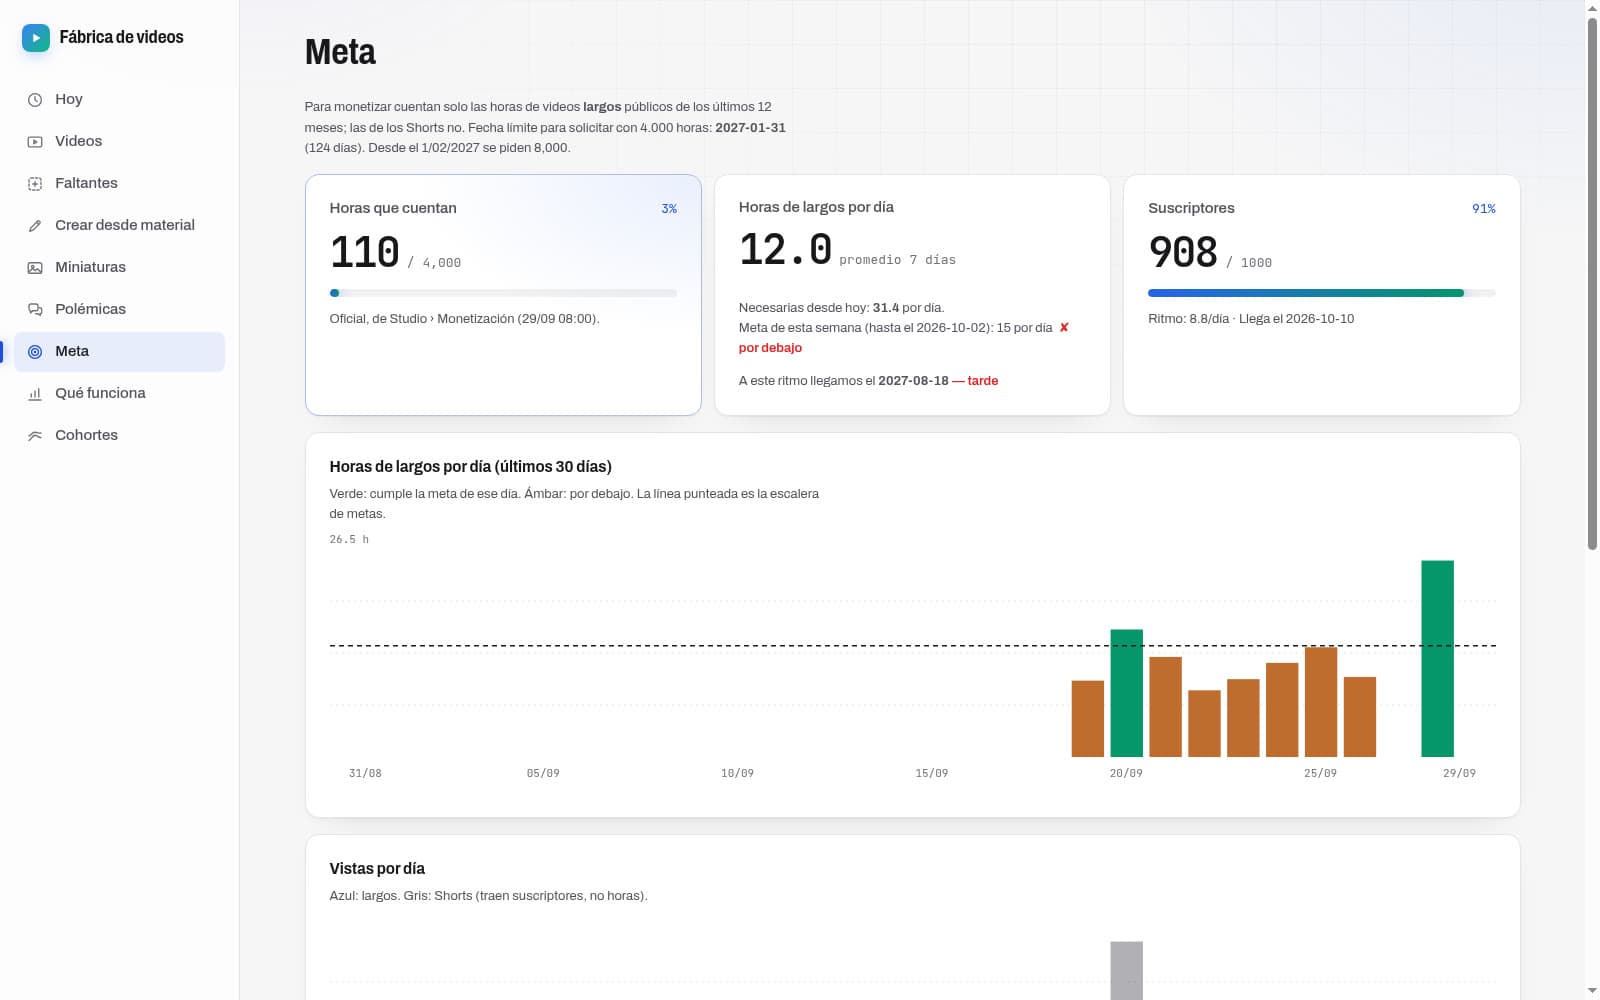Go to the Videos section
The height and width of the screenshot is (1000, 1600).
(119, 141)
